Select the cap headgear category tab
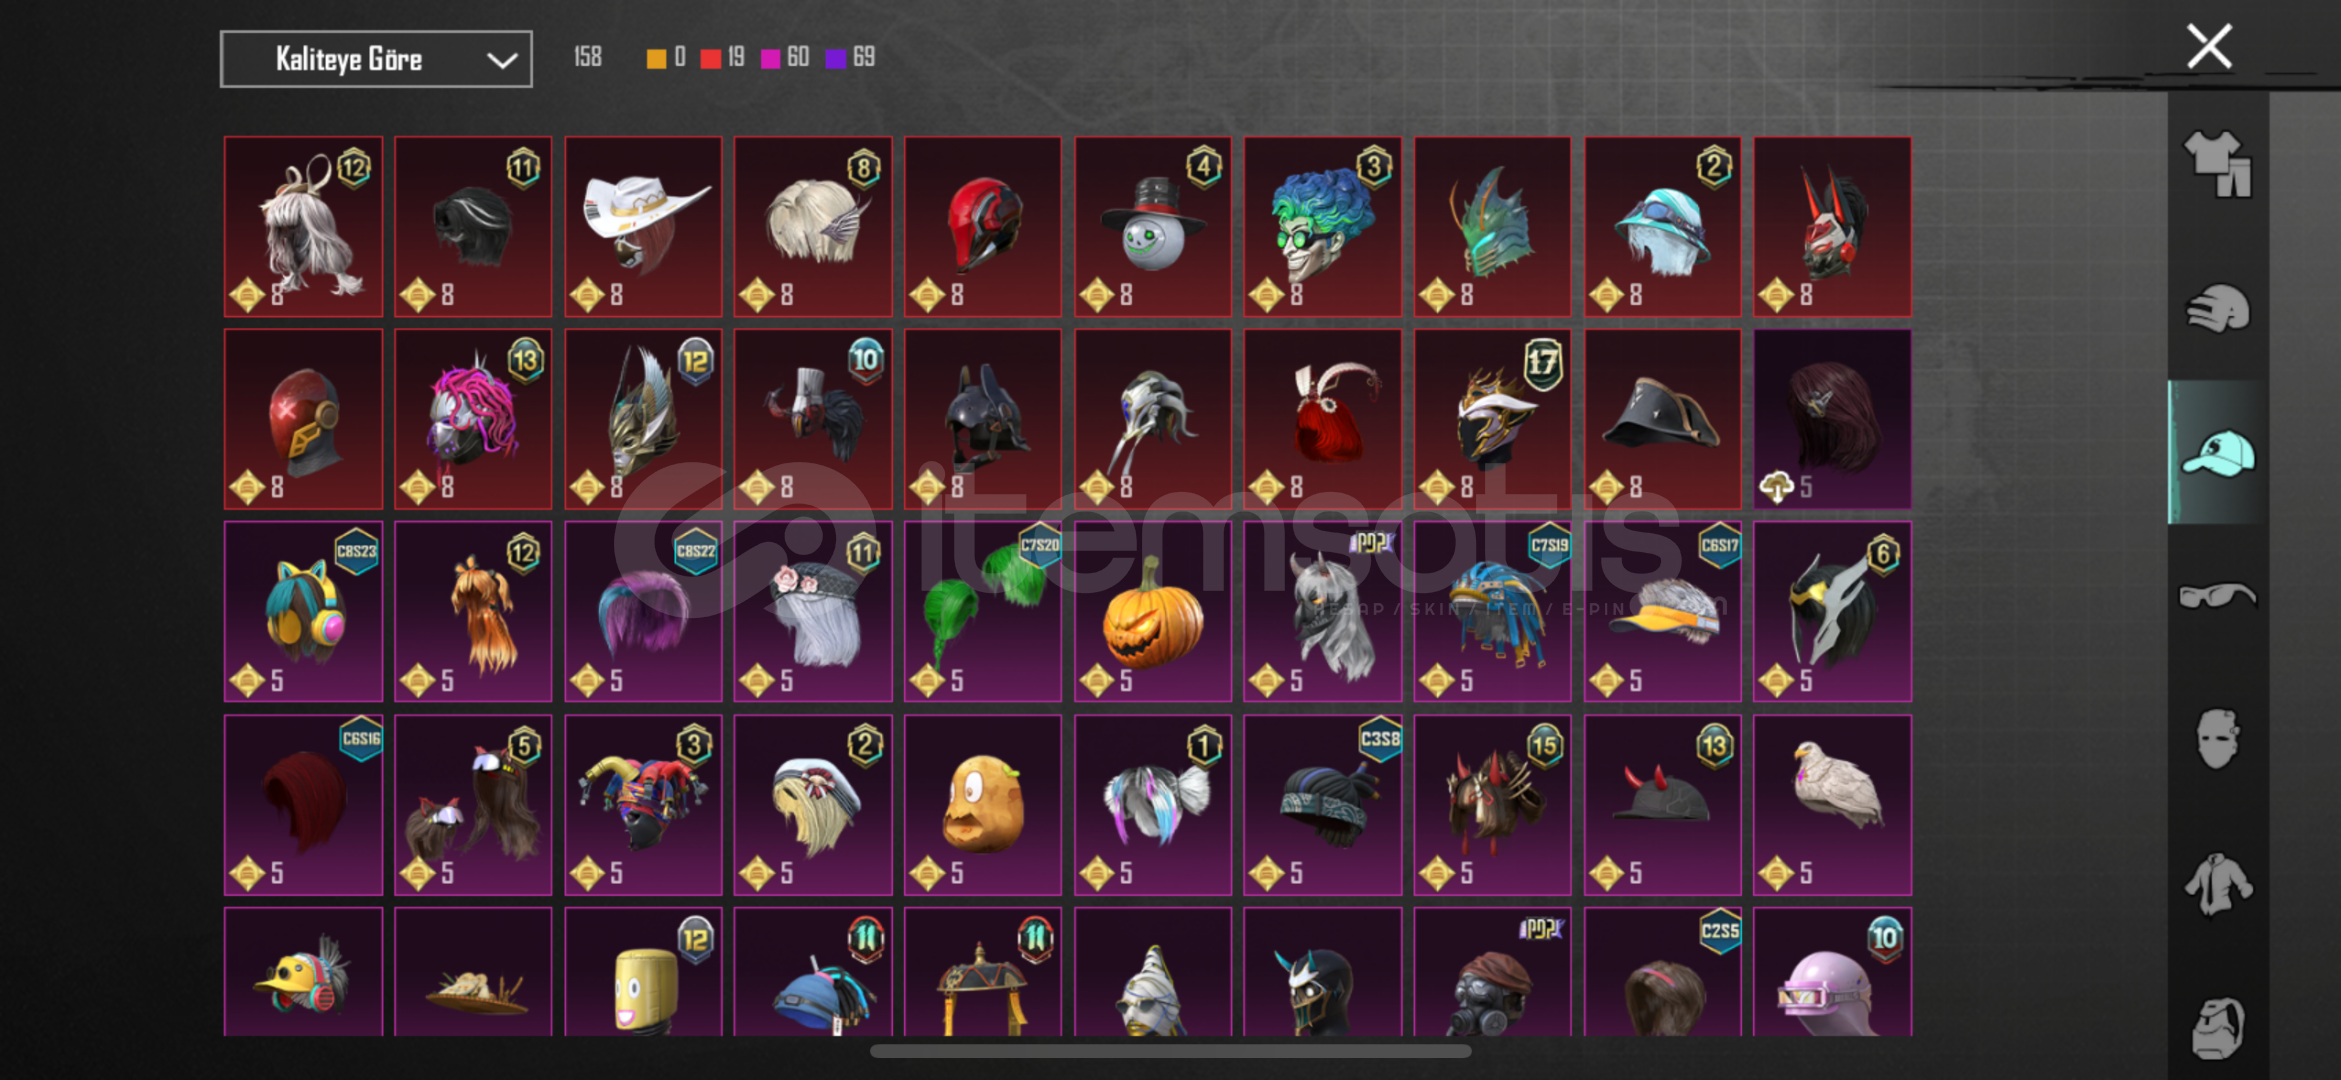This screenshot has width=2341, height=1080. tap(2217, 453)
